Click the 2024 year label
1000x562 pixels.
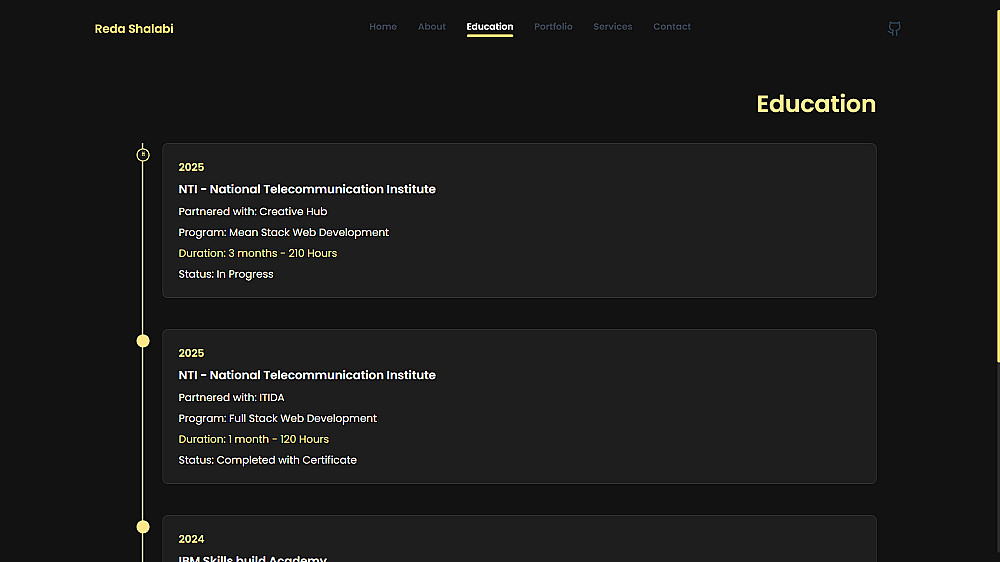[191, 539]
